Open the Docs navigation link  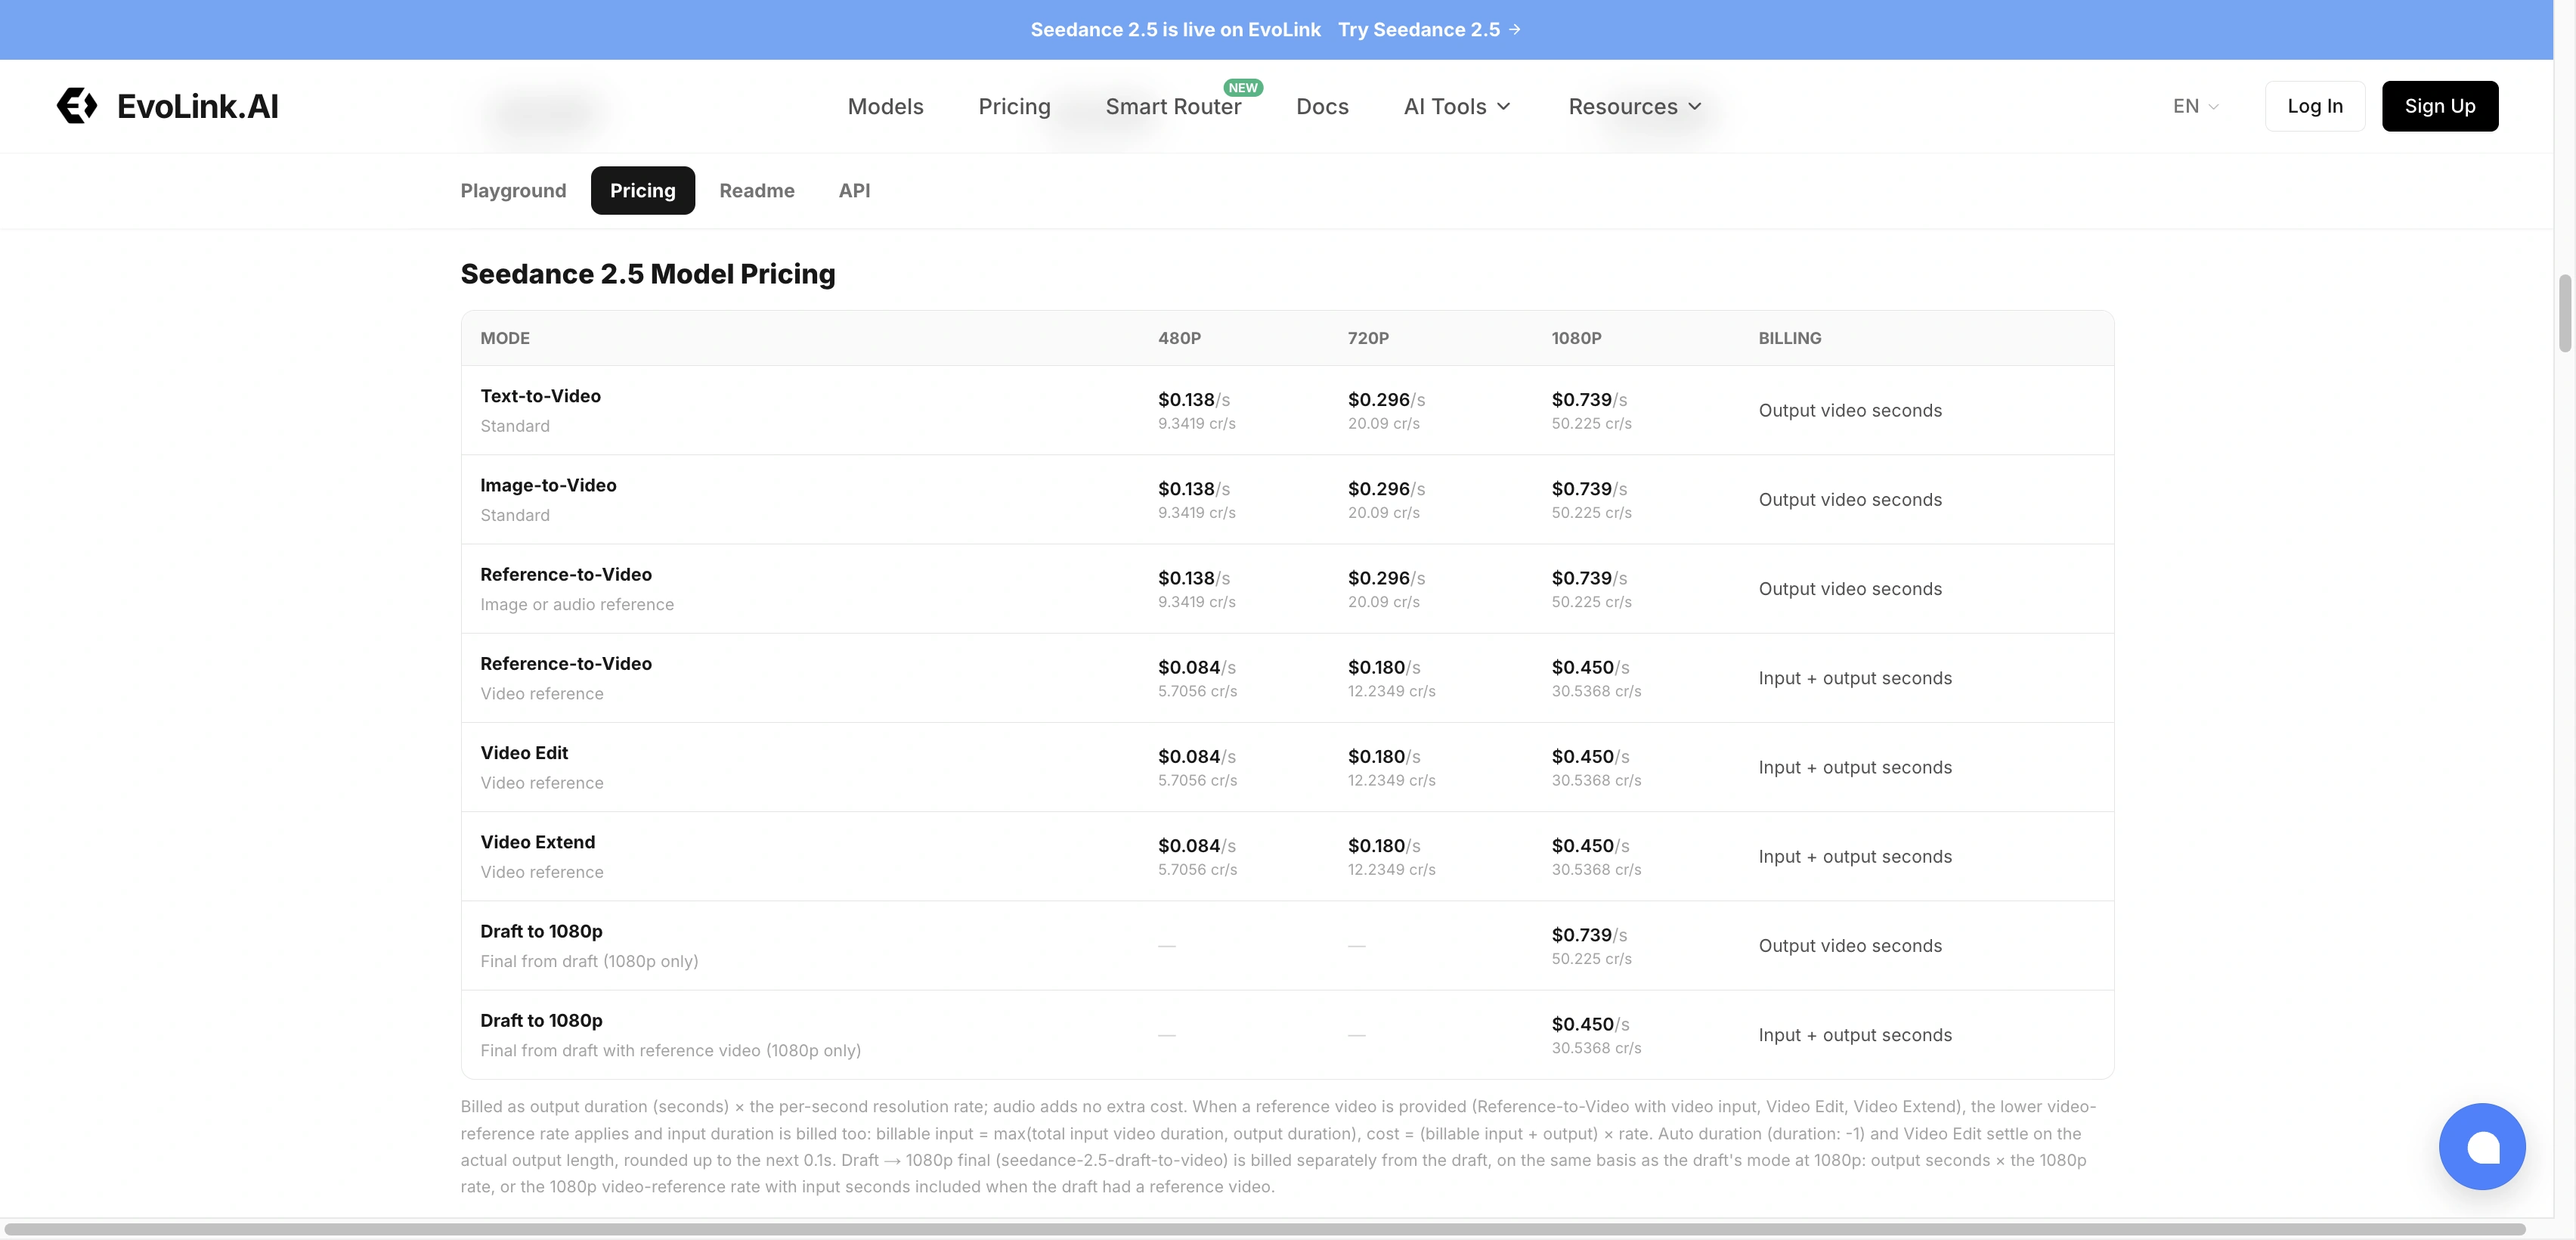(x=1322, y=106)
